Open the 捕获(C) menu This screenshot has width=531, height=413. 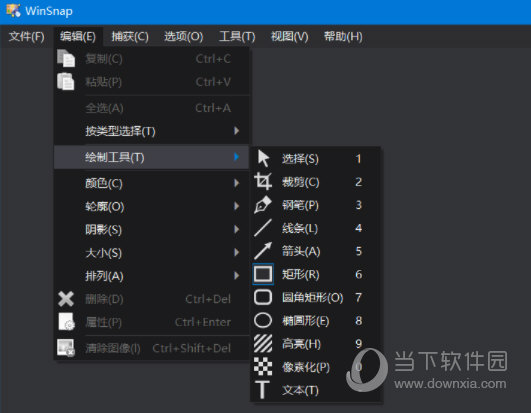point(130,36)
